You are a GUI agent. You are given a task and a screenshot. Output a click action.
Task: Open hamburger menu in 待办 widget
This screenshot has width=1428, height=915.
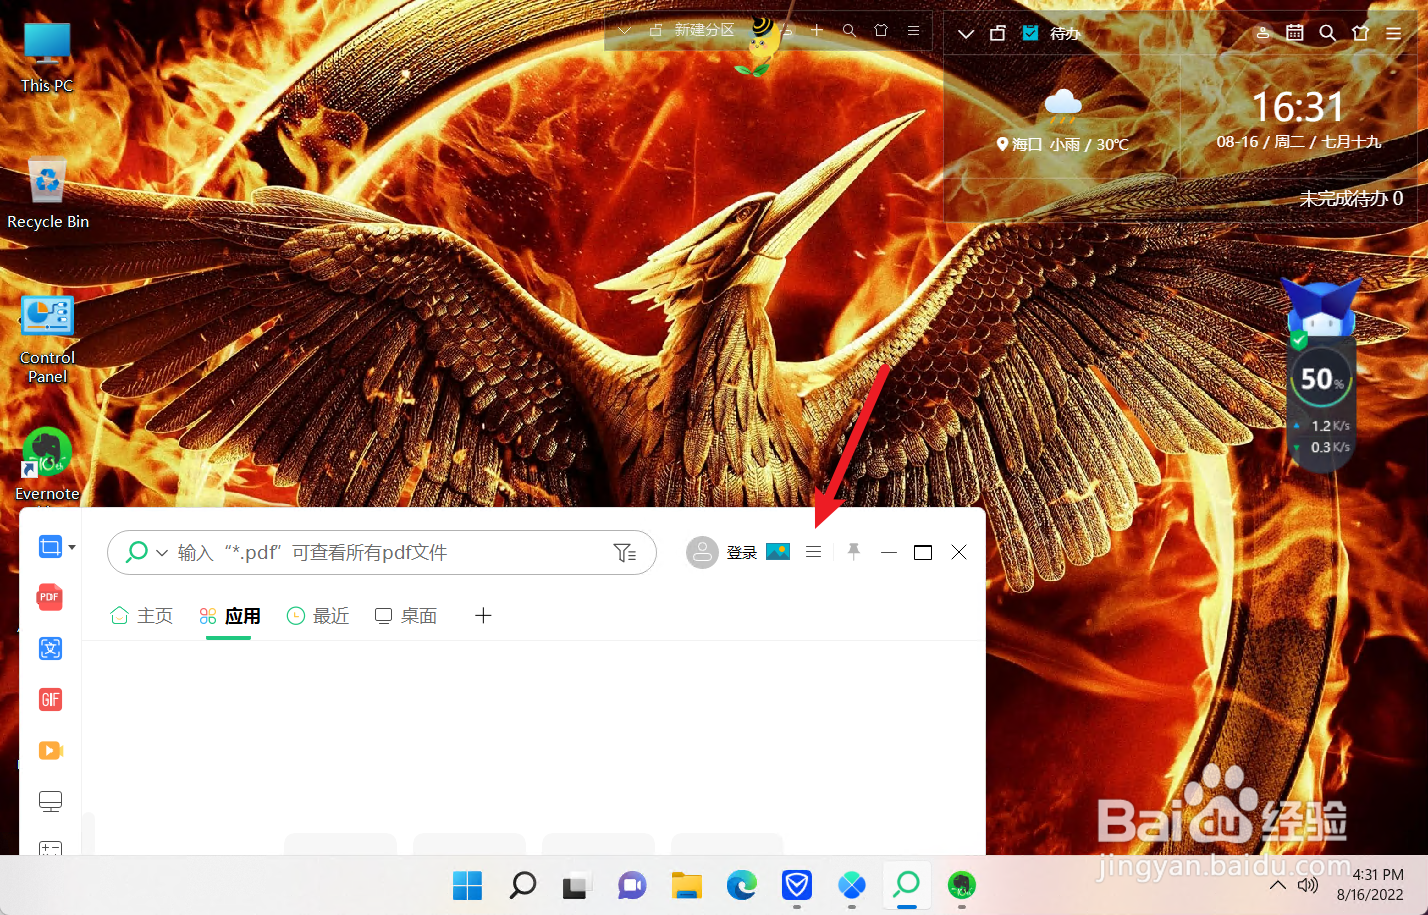(1393, 33)
